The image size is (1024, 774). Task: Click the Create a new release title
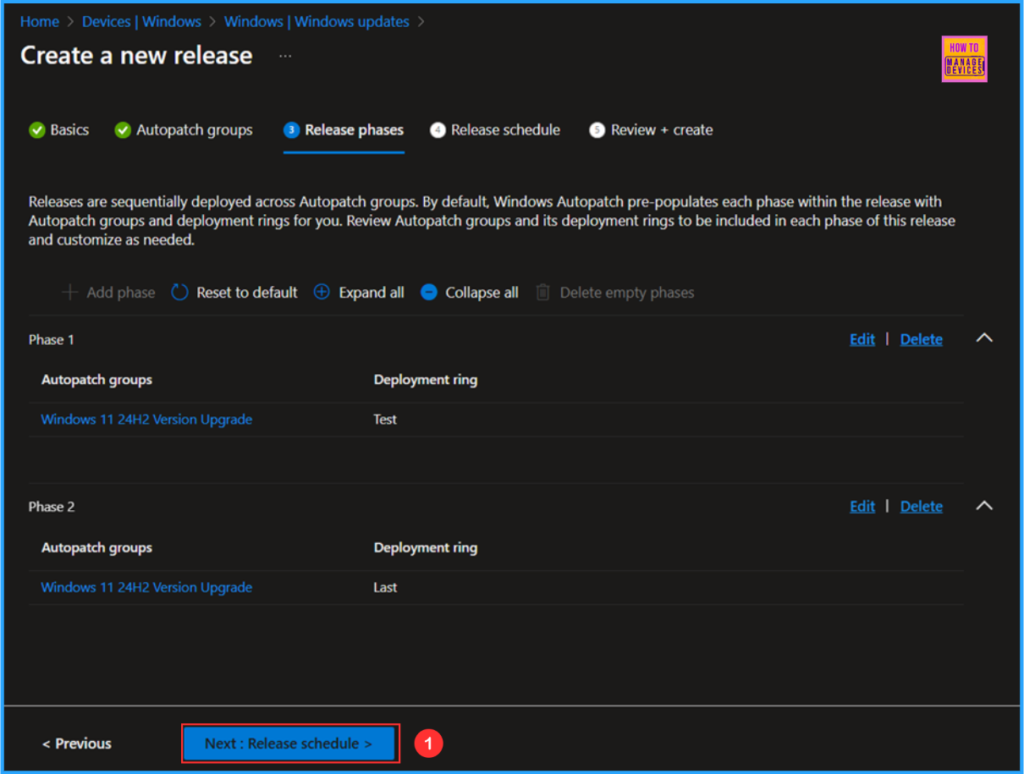click(136, 56)
